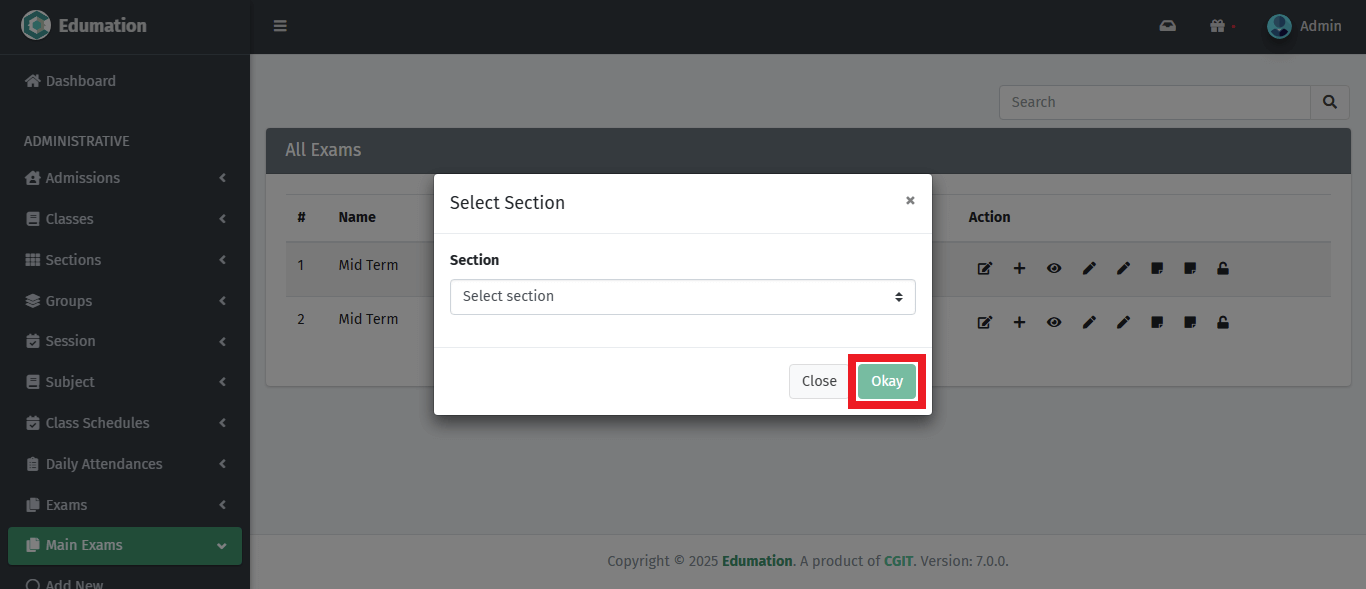Viewport: 1366px width, 589px height.
Task: Go to Dashboard in the sidebar
Action: point(80,81)
